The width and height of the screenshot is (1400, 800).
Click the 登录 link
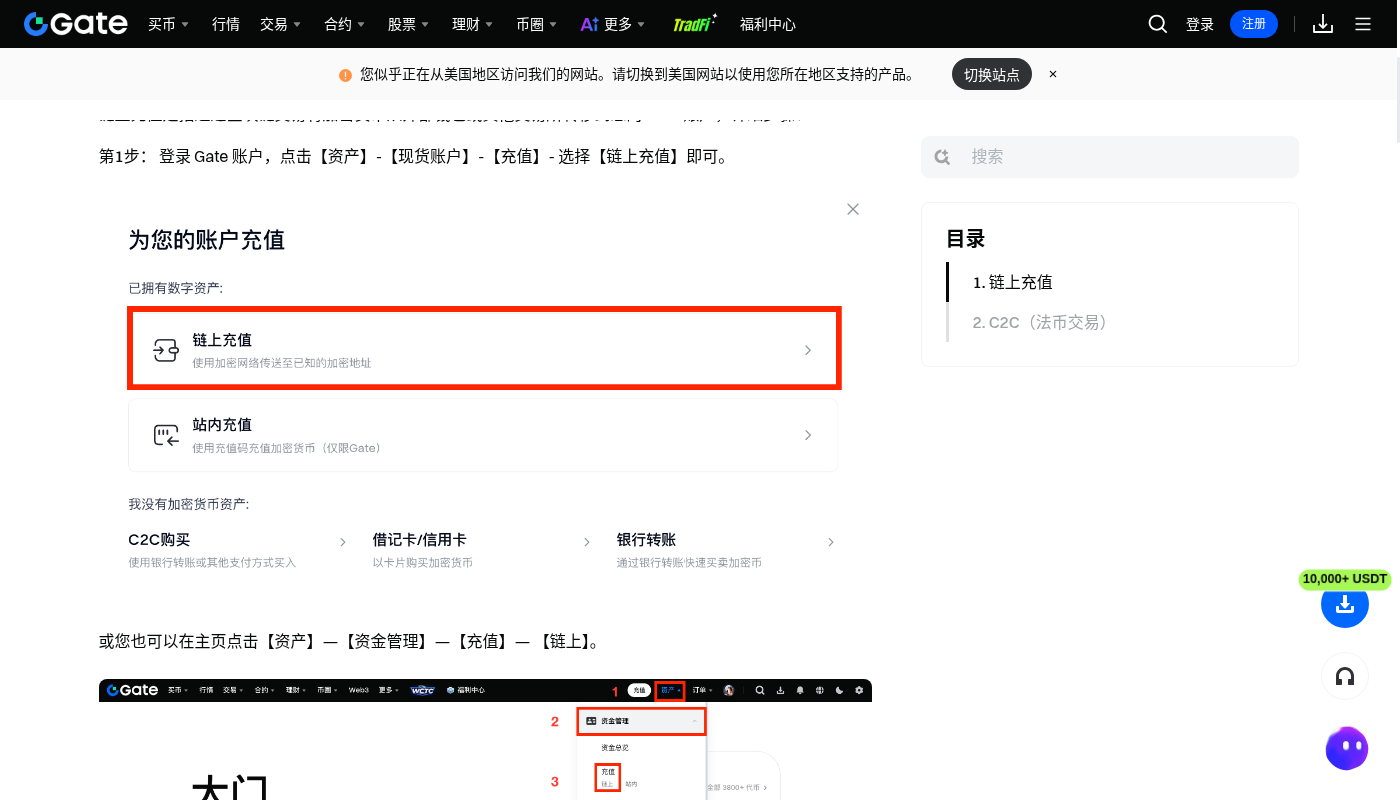[x=1200, y=24]
